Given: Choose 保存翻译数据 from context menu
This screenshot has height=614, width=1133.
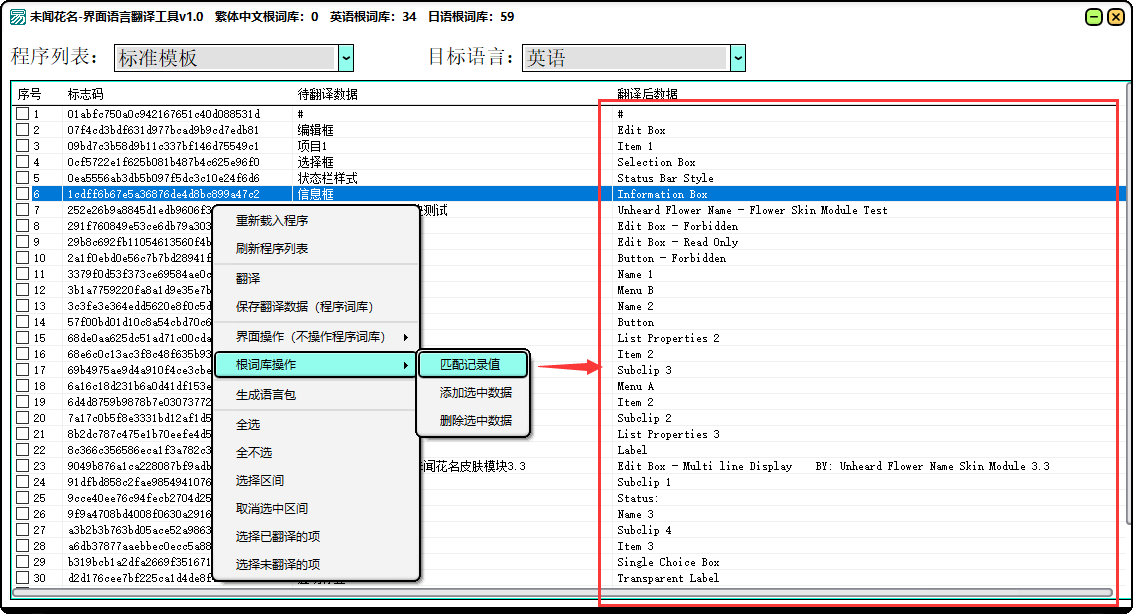Looking at the screenshot, I should pos(304,307).
